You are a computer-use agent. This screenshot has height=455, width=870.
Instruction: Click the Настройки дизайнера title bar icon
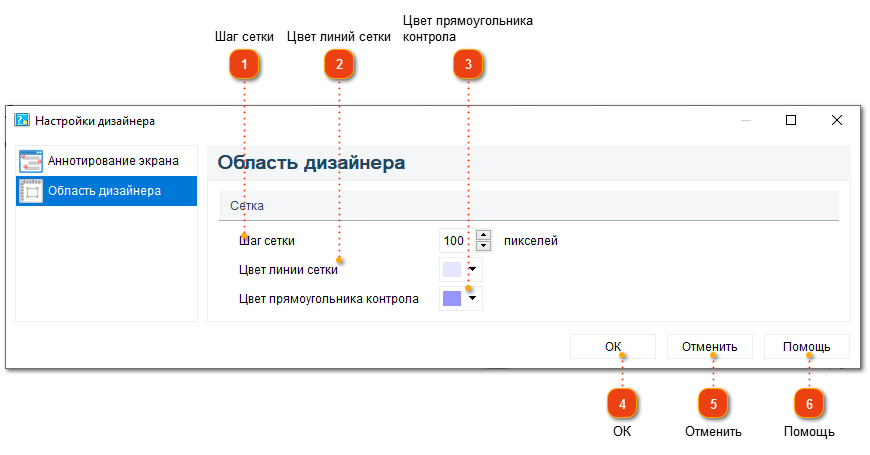pyautogui.click(x=22, y=120)
